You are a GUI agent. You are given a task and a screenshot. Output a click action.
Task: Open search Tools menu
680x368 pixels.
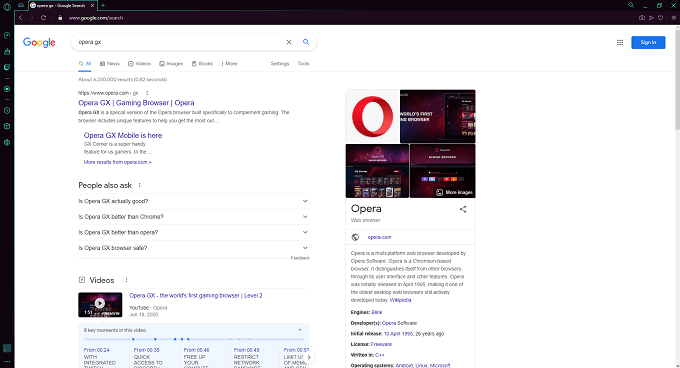point(303,64)
